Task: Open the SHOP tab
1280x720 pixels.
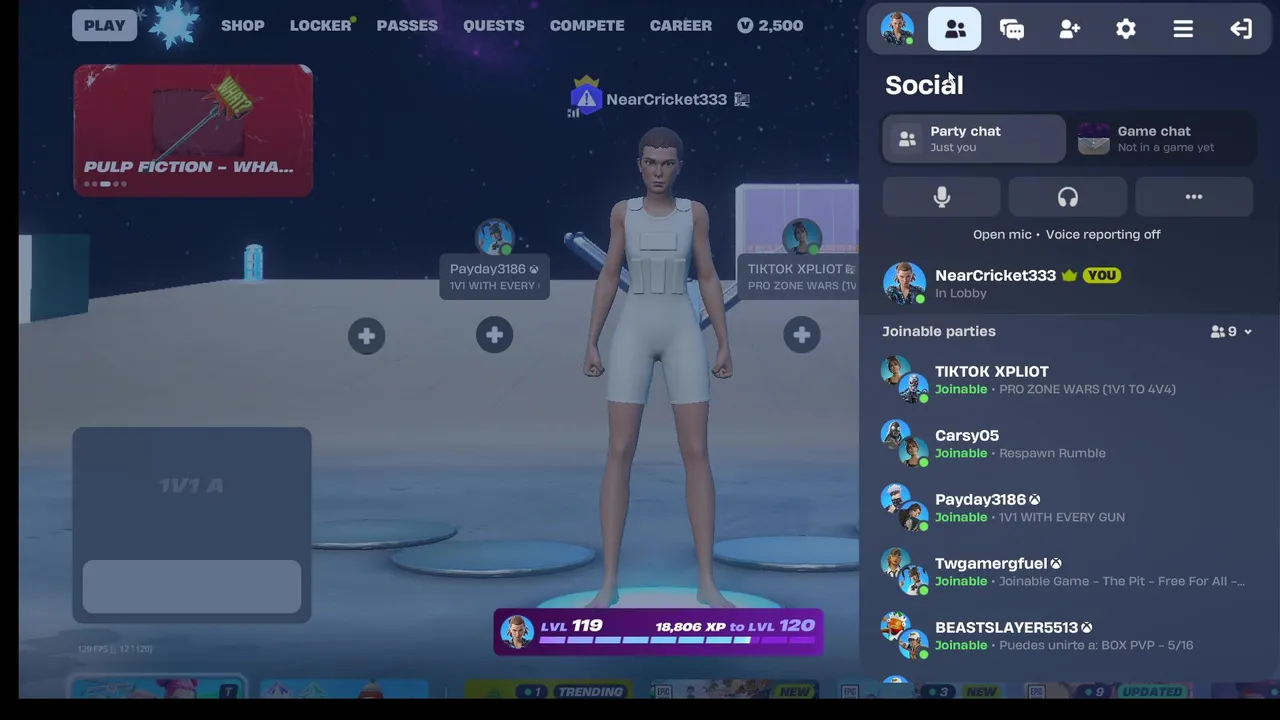Action: [243, 25]
